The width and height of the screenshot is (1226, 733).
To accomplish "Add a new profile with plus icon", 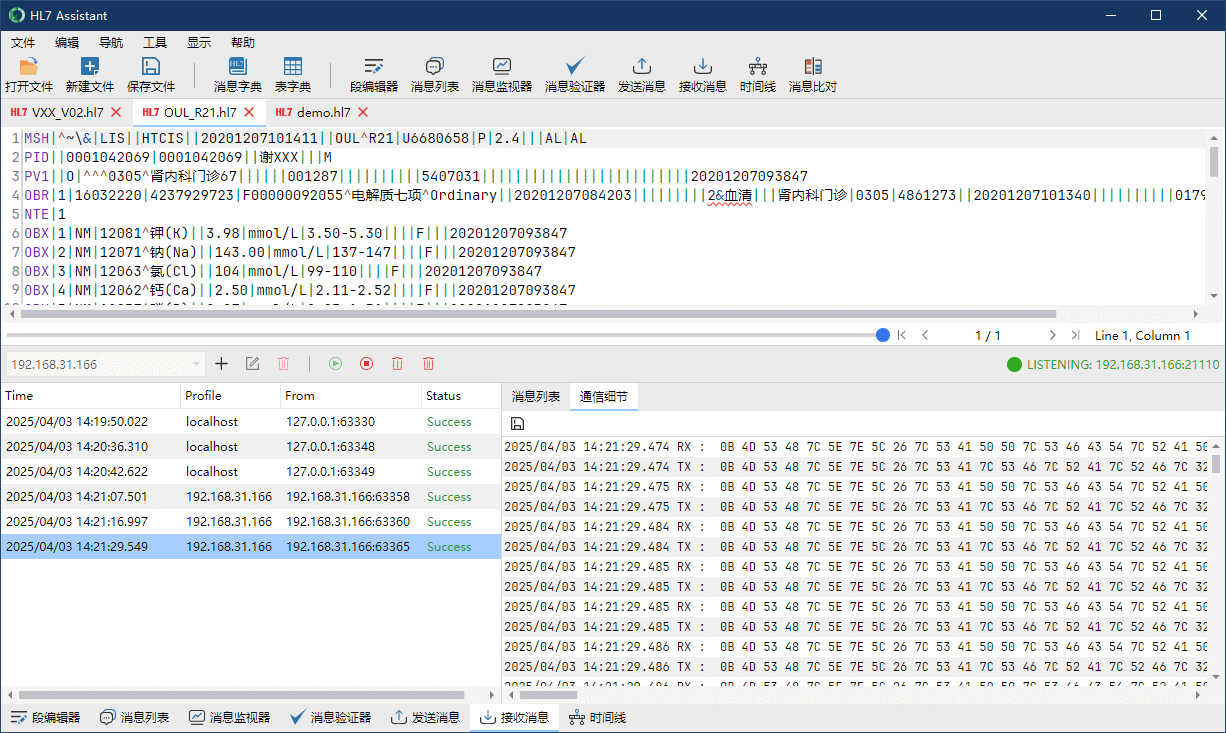I will coord(222,364).
